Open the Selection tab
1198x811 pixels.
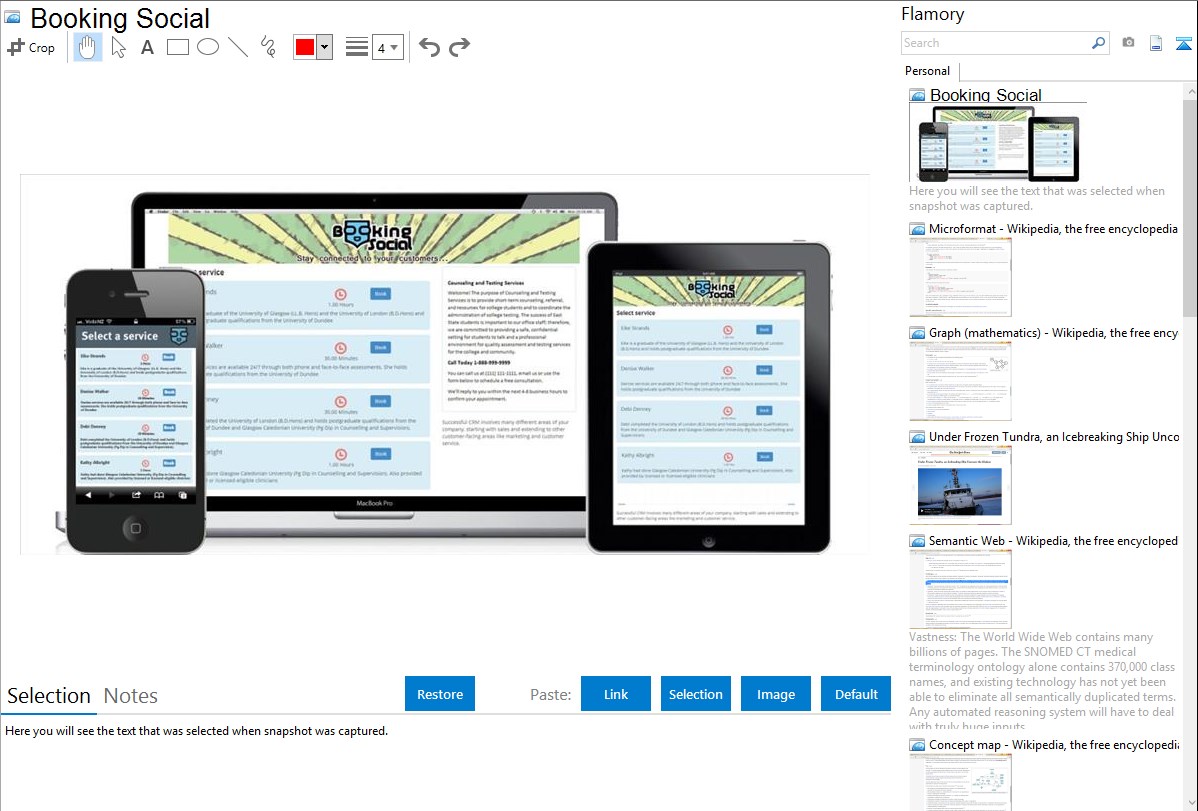[49, 696]
